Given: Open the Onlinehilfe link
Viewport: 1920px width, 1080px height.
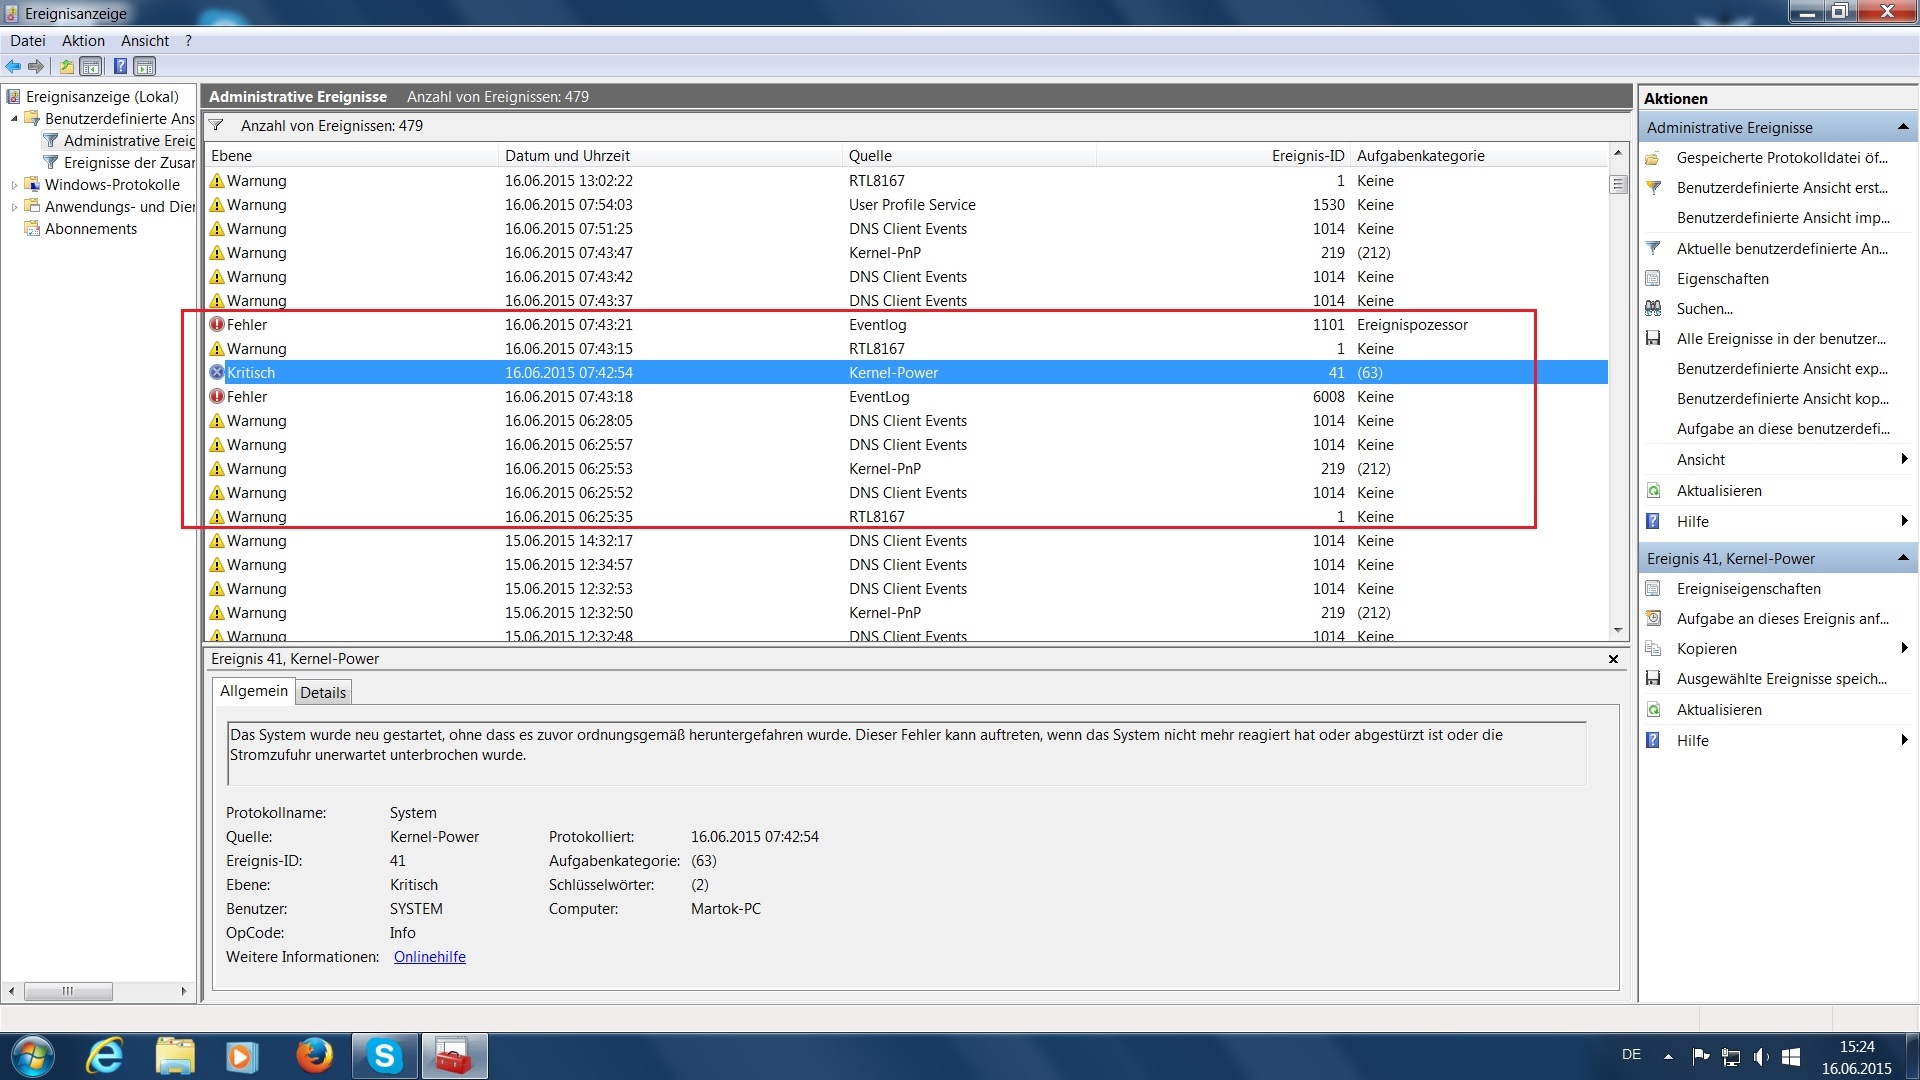Looking at the screenshot, I should tap(429, 957).
